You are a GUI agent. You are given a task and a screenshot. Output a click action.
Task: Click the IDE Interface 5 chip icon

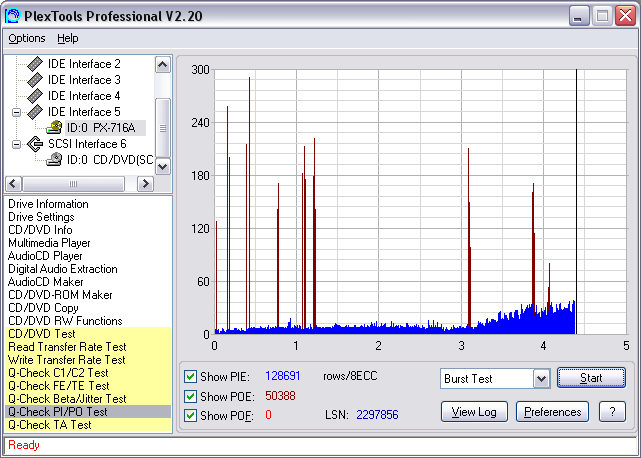(35, 112)
